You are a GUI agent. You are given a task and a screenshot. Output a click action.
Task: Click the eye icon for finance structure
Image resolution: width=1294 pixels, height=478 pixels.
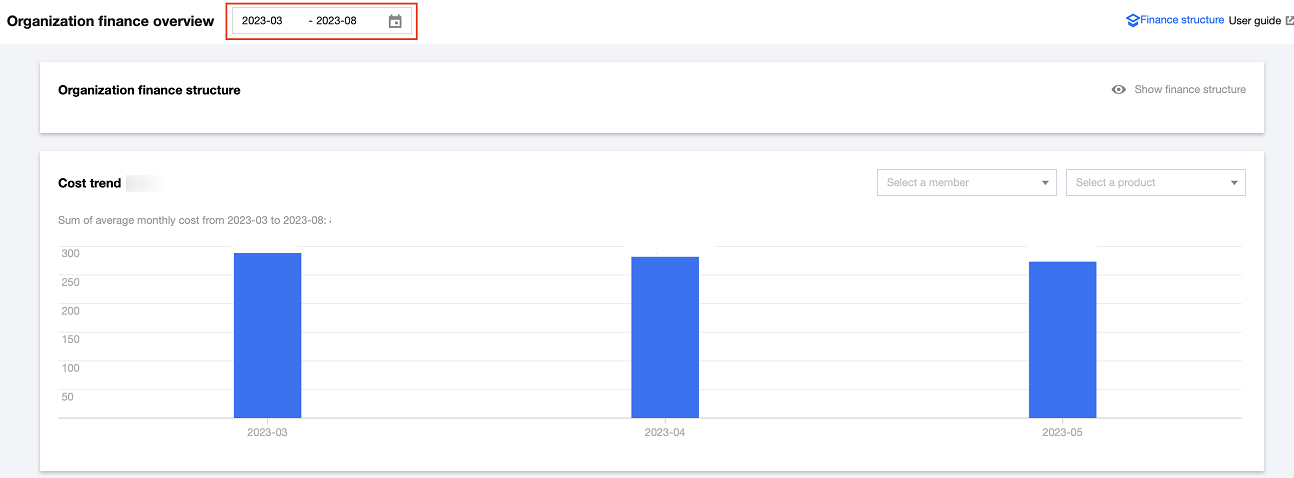tap(1119, 90)
